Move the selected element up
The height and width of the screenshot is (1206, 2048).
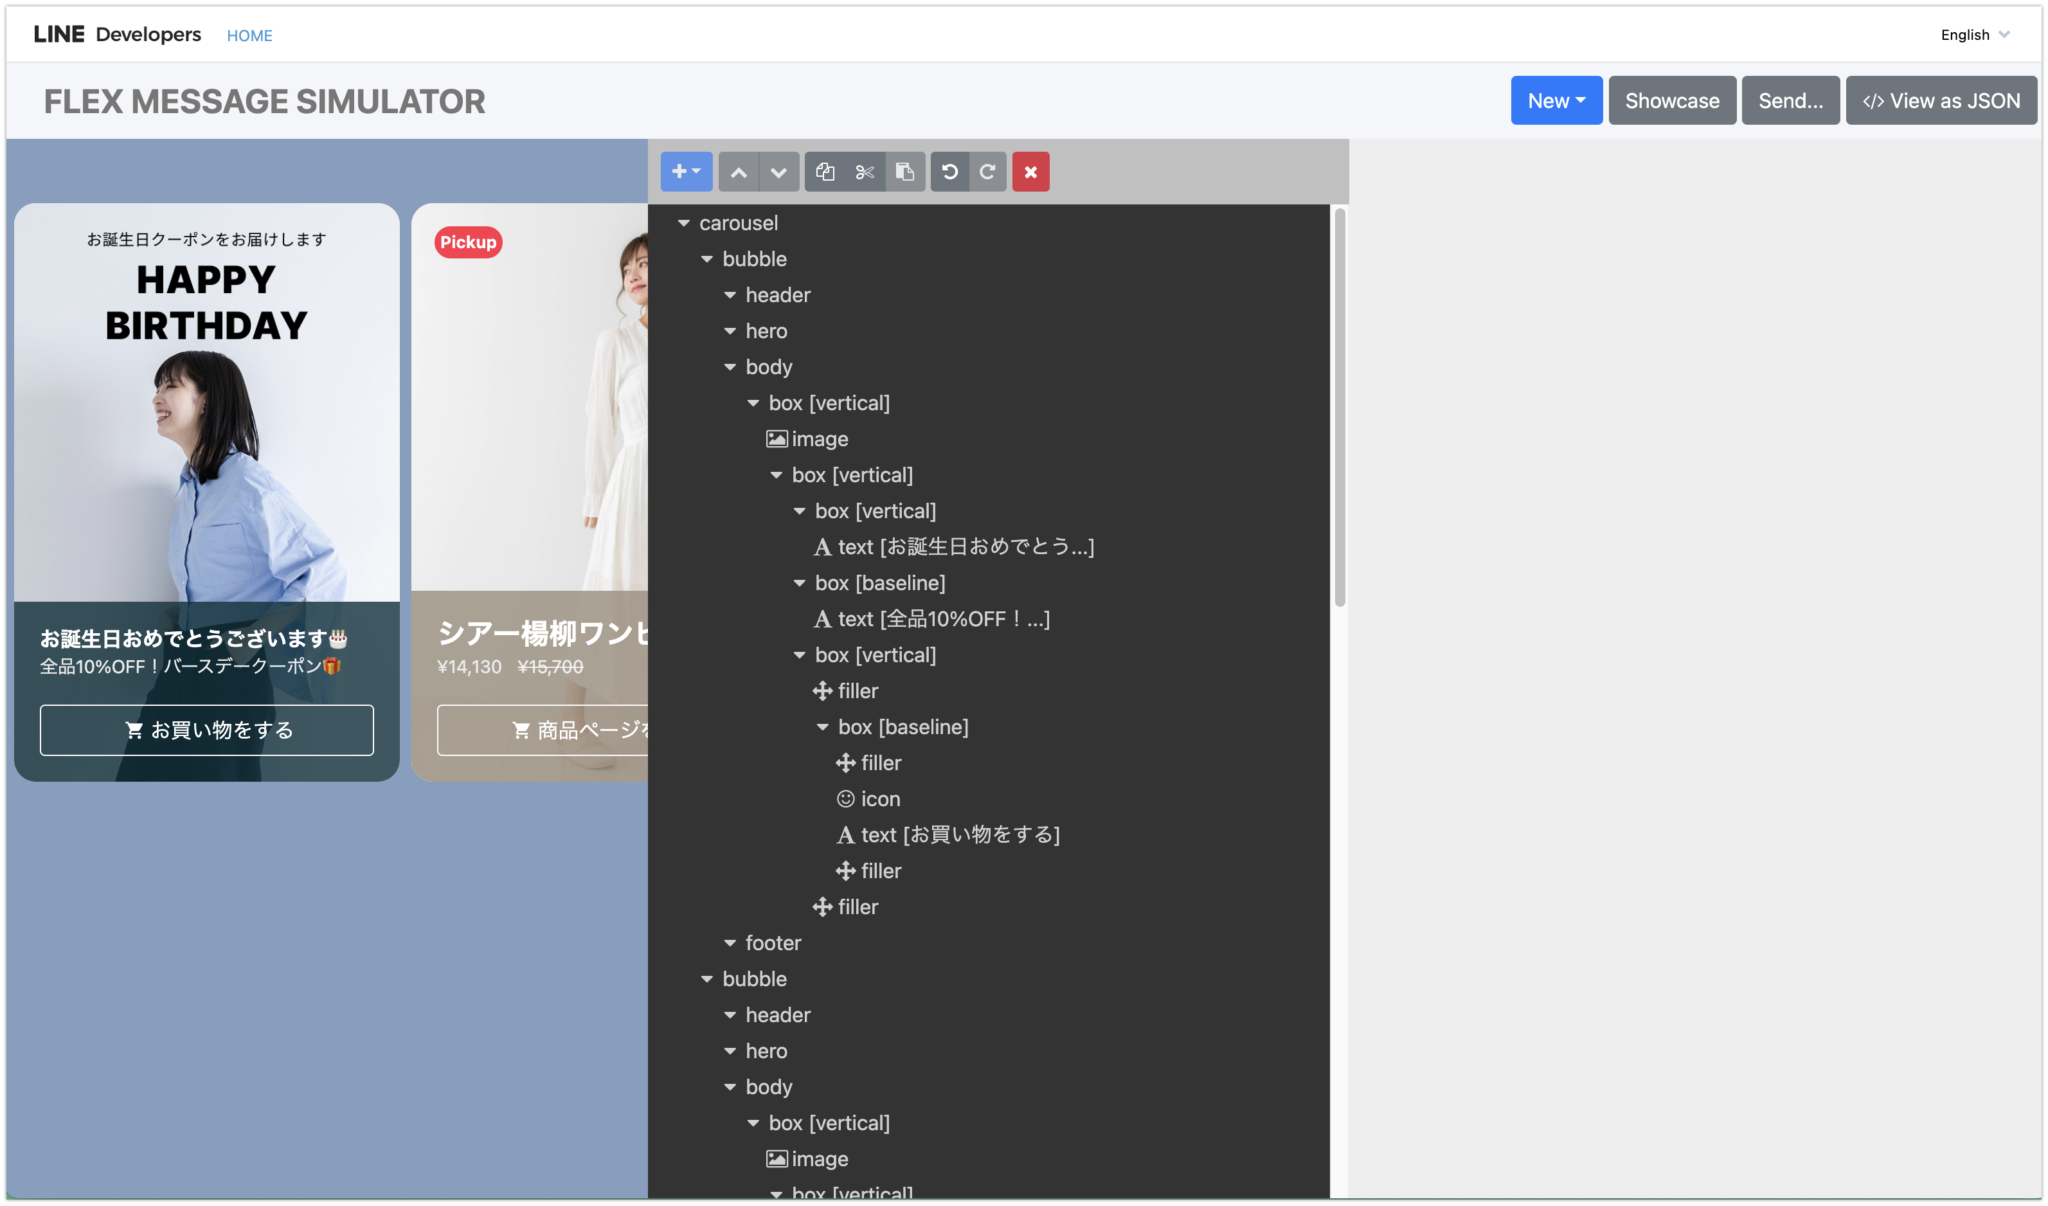point(739,171)
